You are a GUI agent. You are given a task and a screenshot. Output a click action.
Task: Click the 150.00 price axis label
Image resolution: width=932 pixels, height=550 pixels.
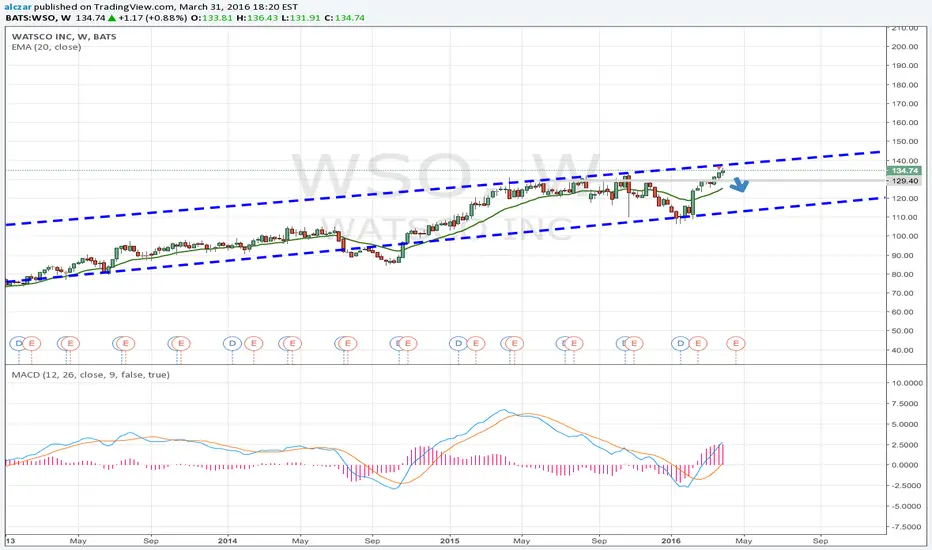click(x=905, y=142)
